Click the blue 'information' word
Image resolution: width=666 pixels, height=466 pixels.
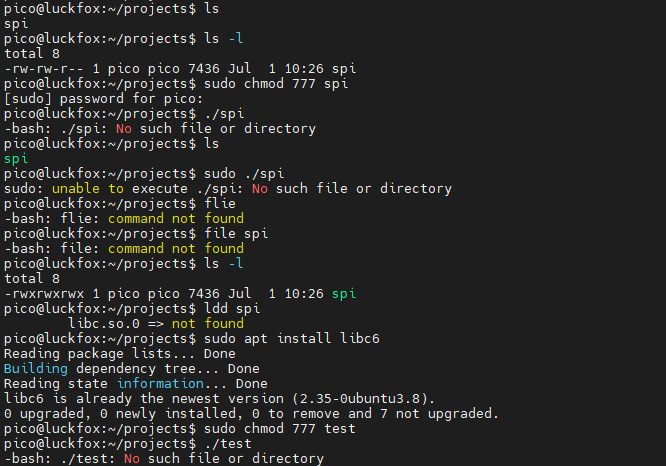click(160, 384)
